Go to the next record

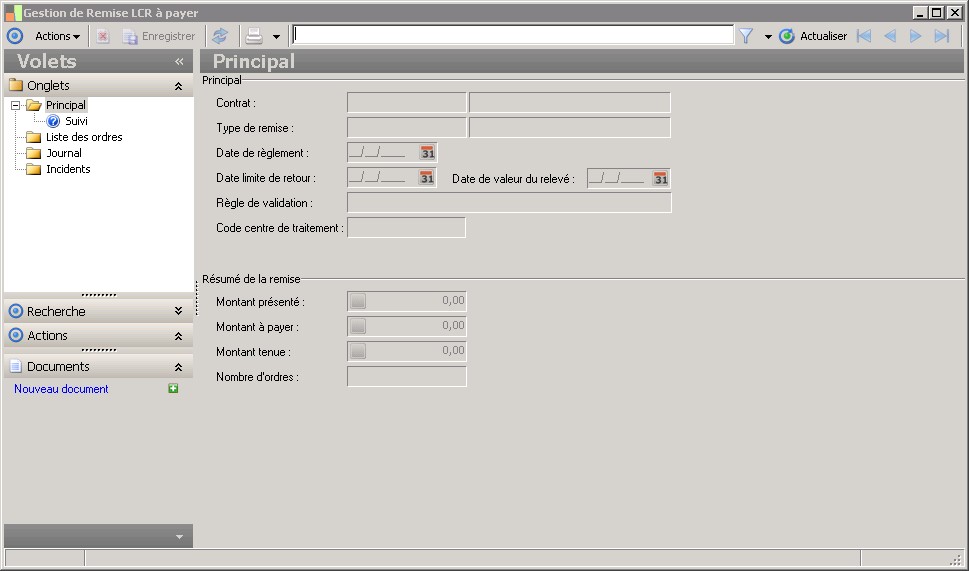(x=915, y=36)
